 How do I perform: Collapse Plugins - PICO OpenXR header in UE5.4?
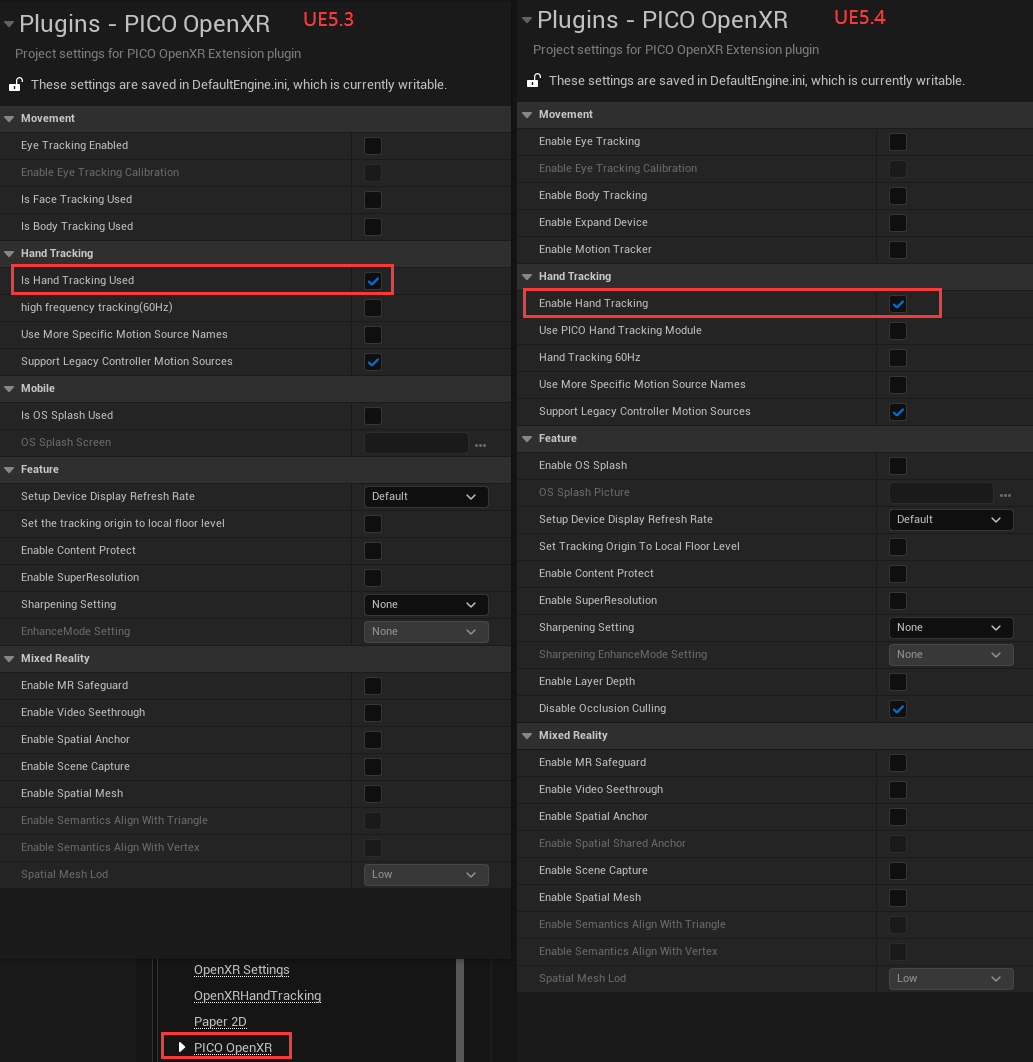click(x=527, y=20)
